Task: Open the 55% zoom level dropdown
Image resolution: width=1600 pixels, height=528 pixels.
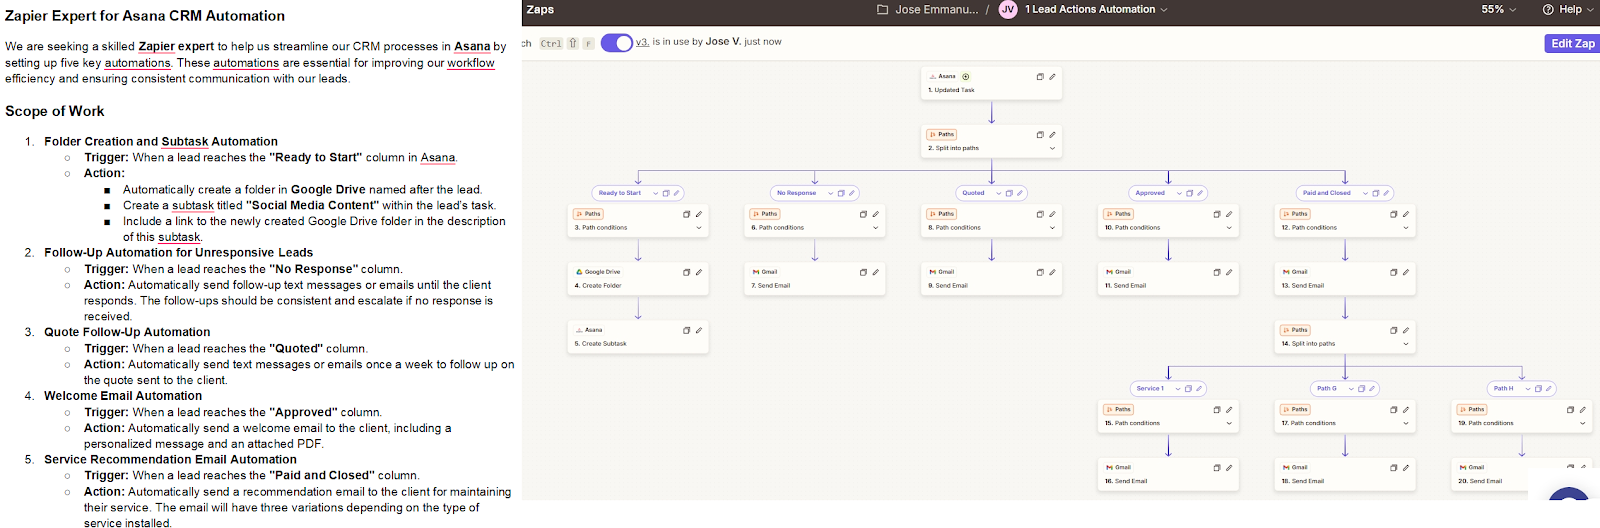Action: click(1498, 9)
